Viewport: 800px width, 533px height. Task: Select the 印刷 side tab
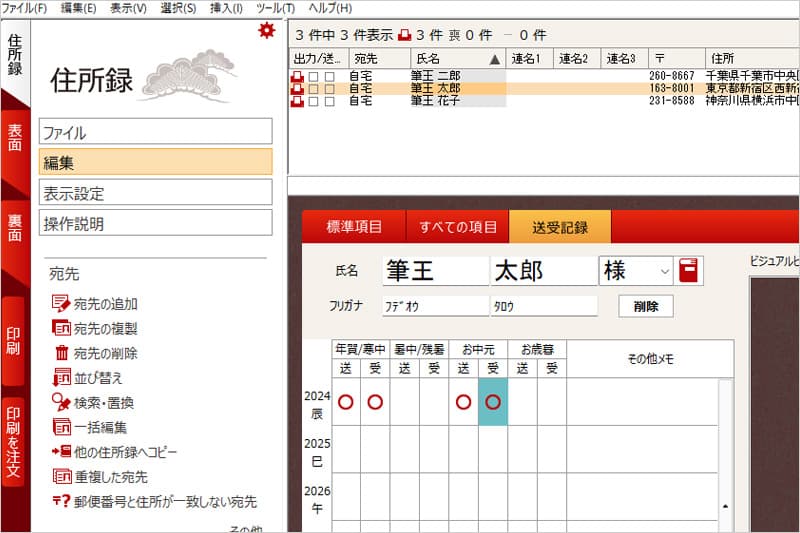coord(14,341)
